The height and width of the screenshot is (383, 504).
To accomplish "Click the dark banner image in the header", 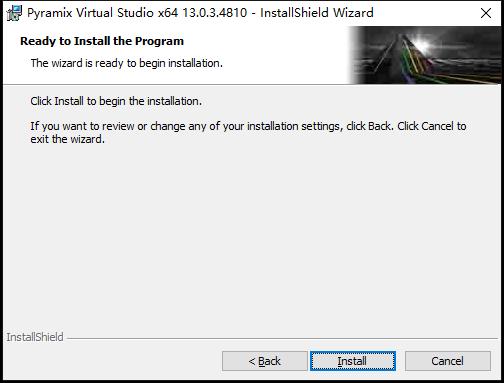I will click(425, 55).
